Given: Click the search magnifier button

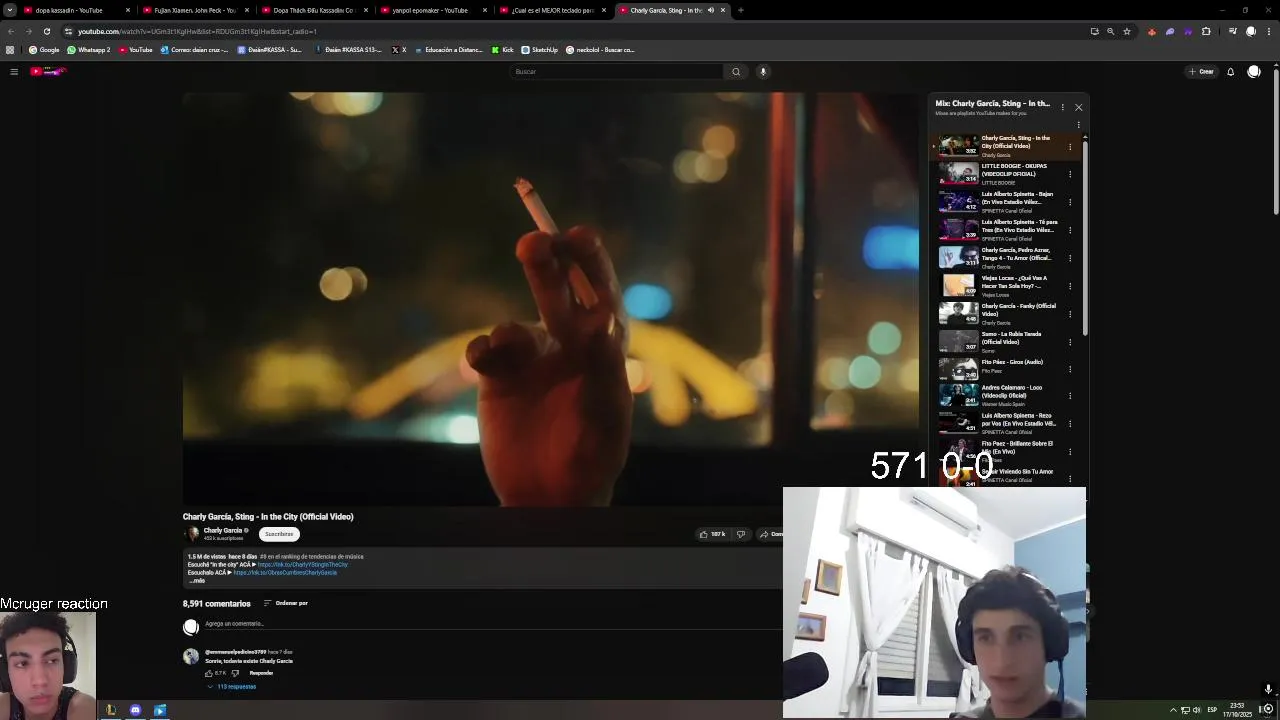Looking at the screenshot, I should point(736,71).
